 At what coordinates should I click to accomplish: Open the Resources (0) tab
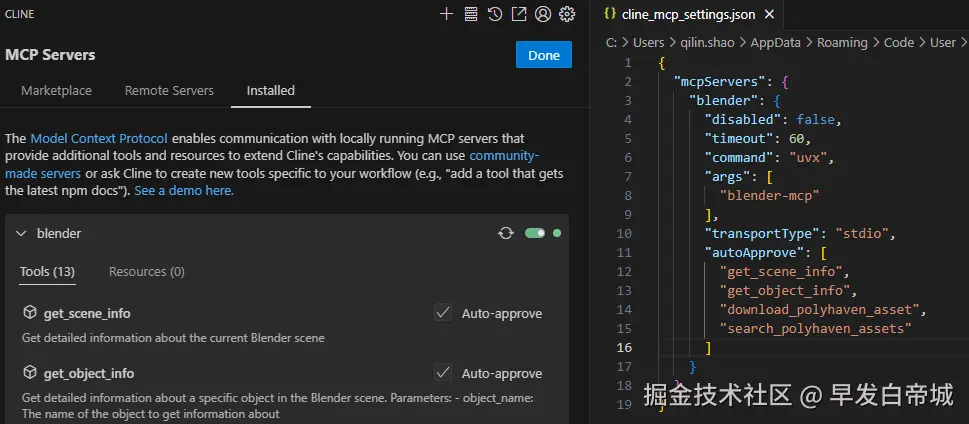click(x=146, y=271)
